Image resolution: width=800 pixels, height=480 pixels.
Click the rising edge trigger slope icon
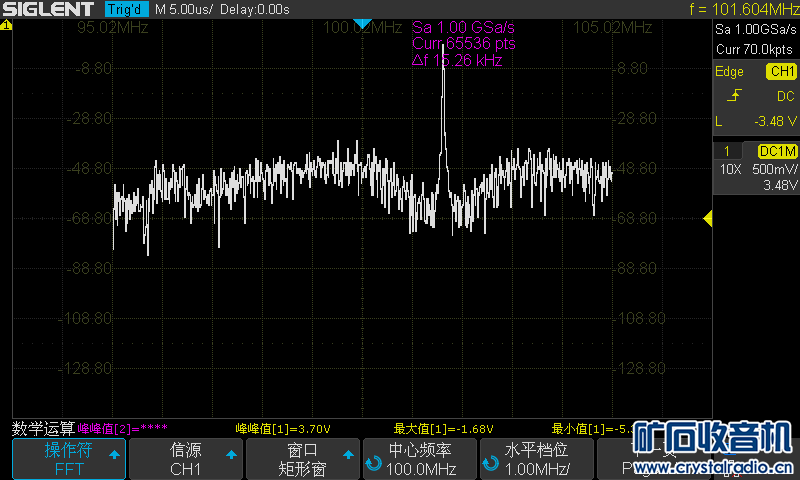735,96
